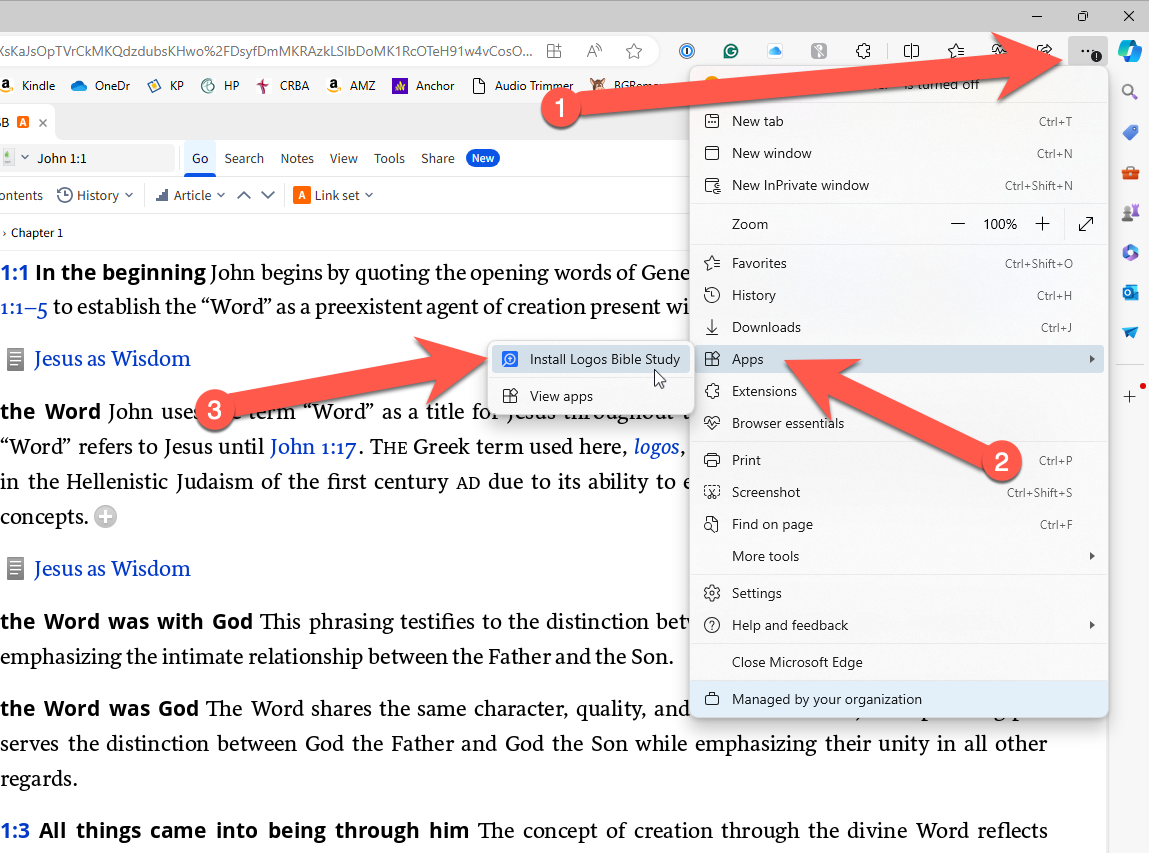The image size is (1149, 853).
Task: Open the View tab
Action: (x=344, y=158)
